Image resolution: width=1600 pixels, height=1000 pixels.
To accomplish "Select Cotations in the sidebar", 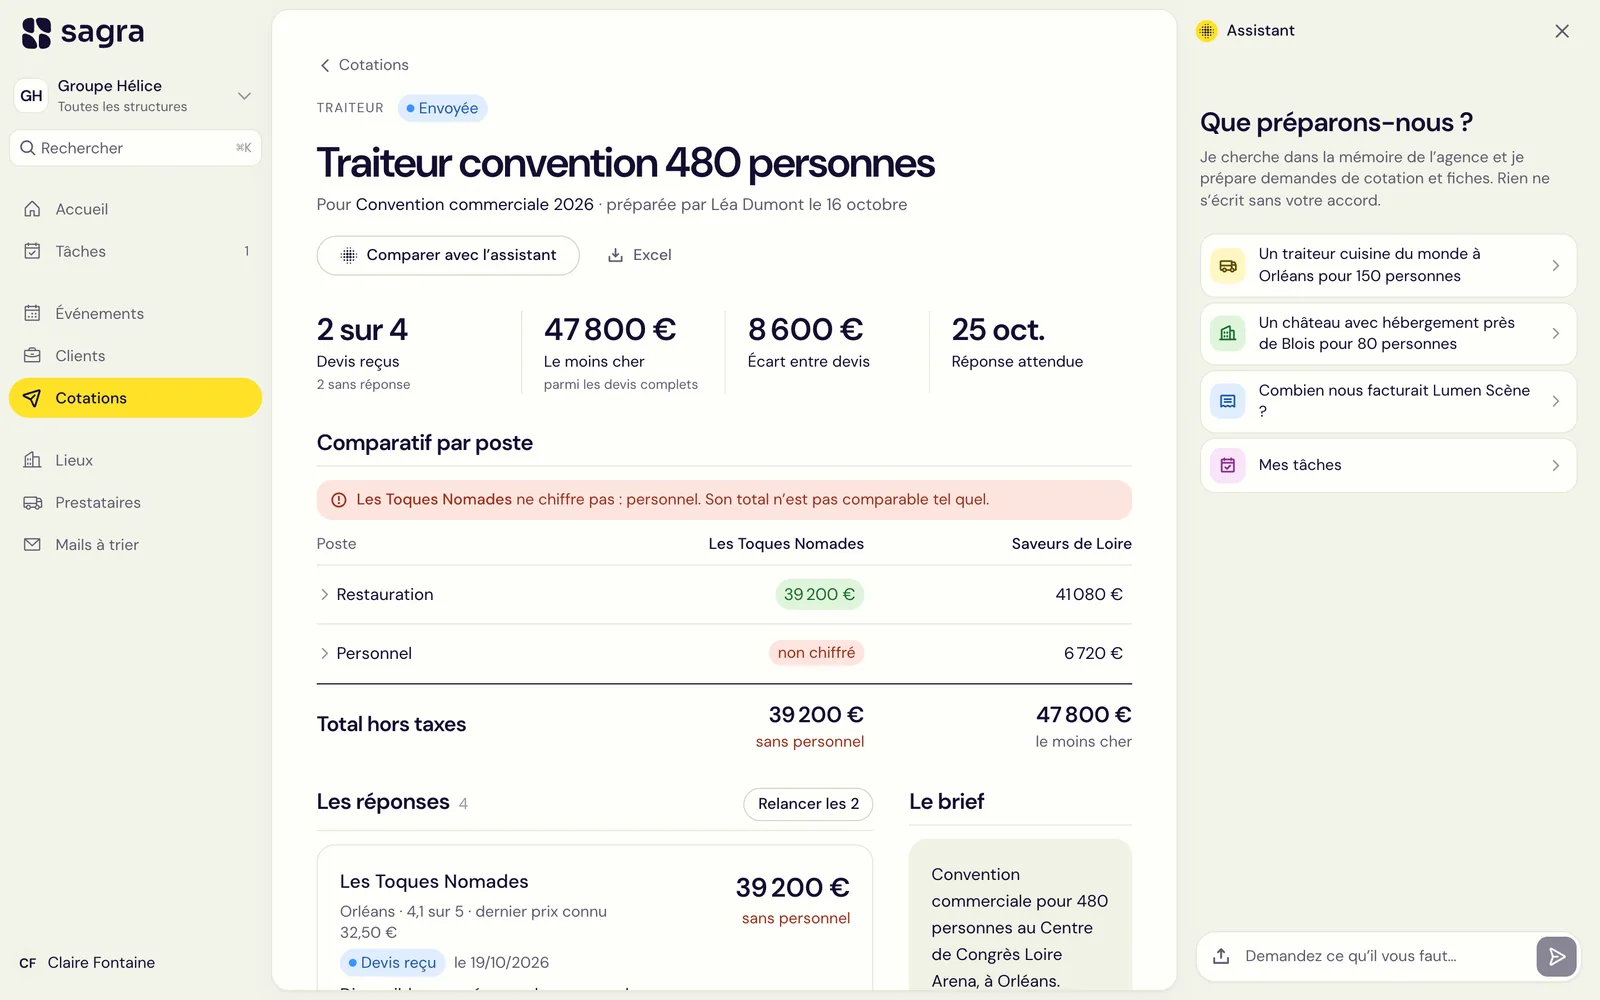I will point(136,398).
